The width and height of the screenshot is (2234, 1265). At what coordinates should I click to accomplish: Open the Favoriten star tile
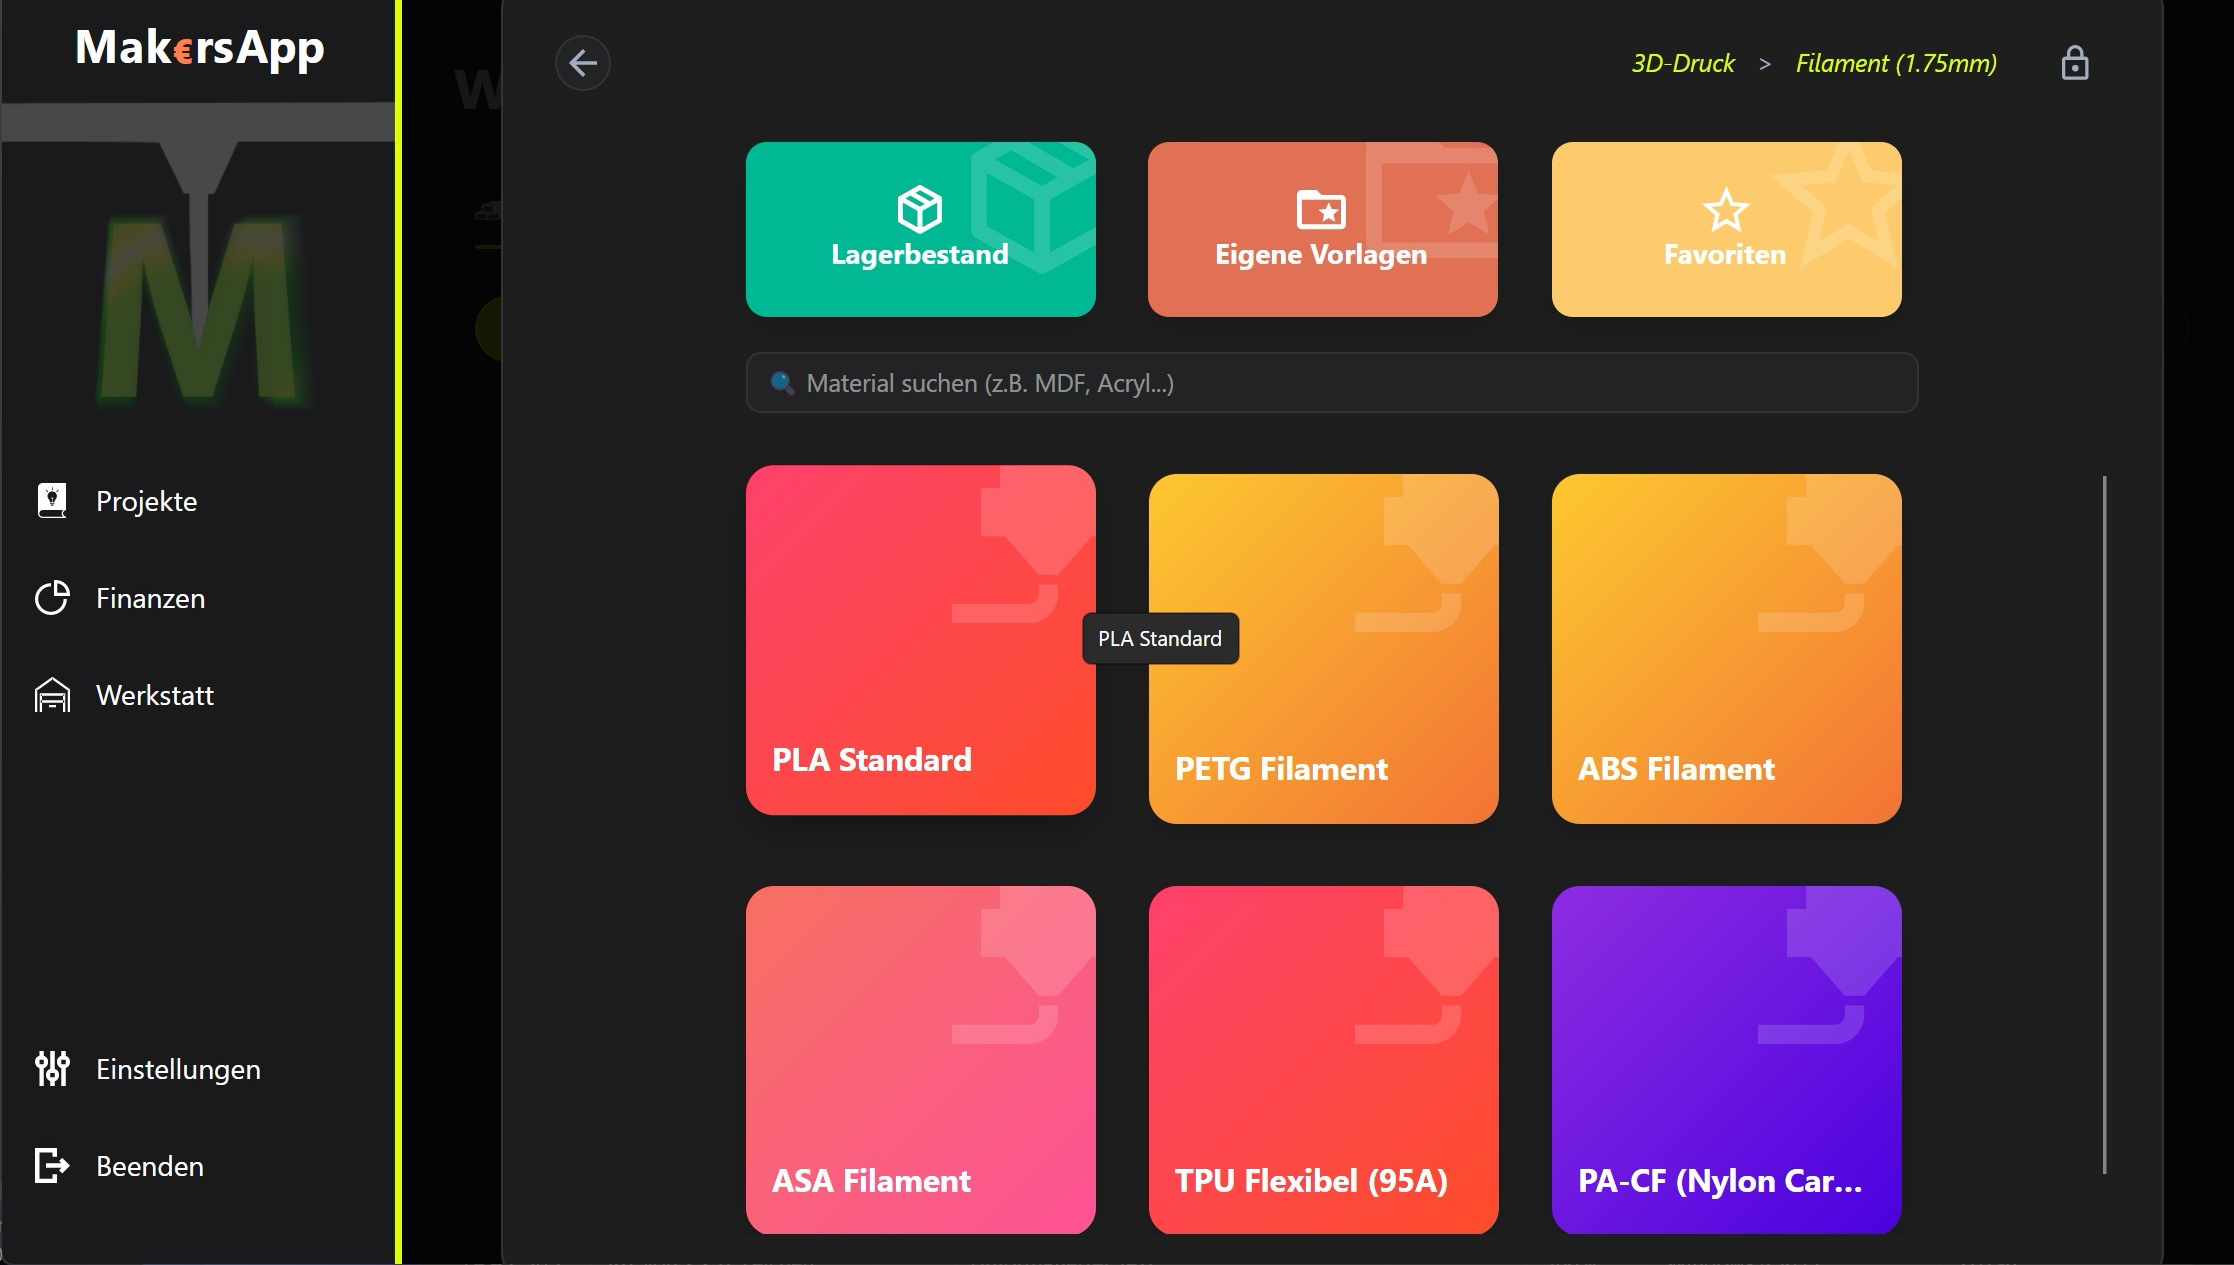tap(1726, 229)
